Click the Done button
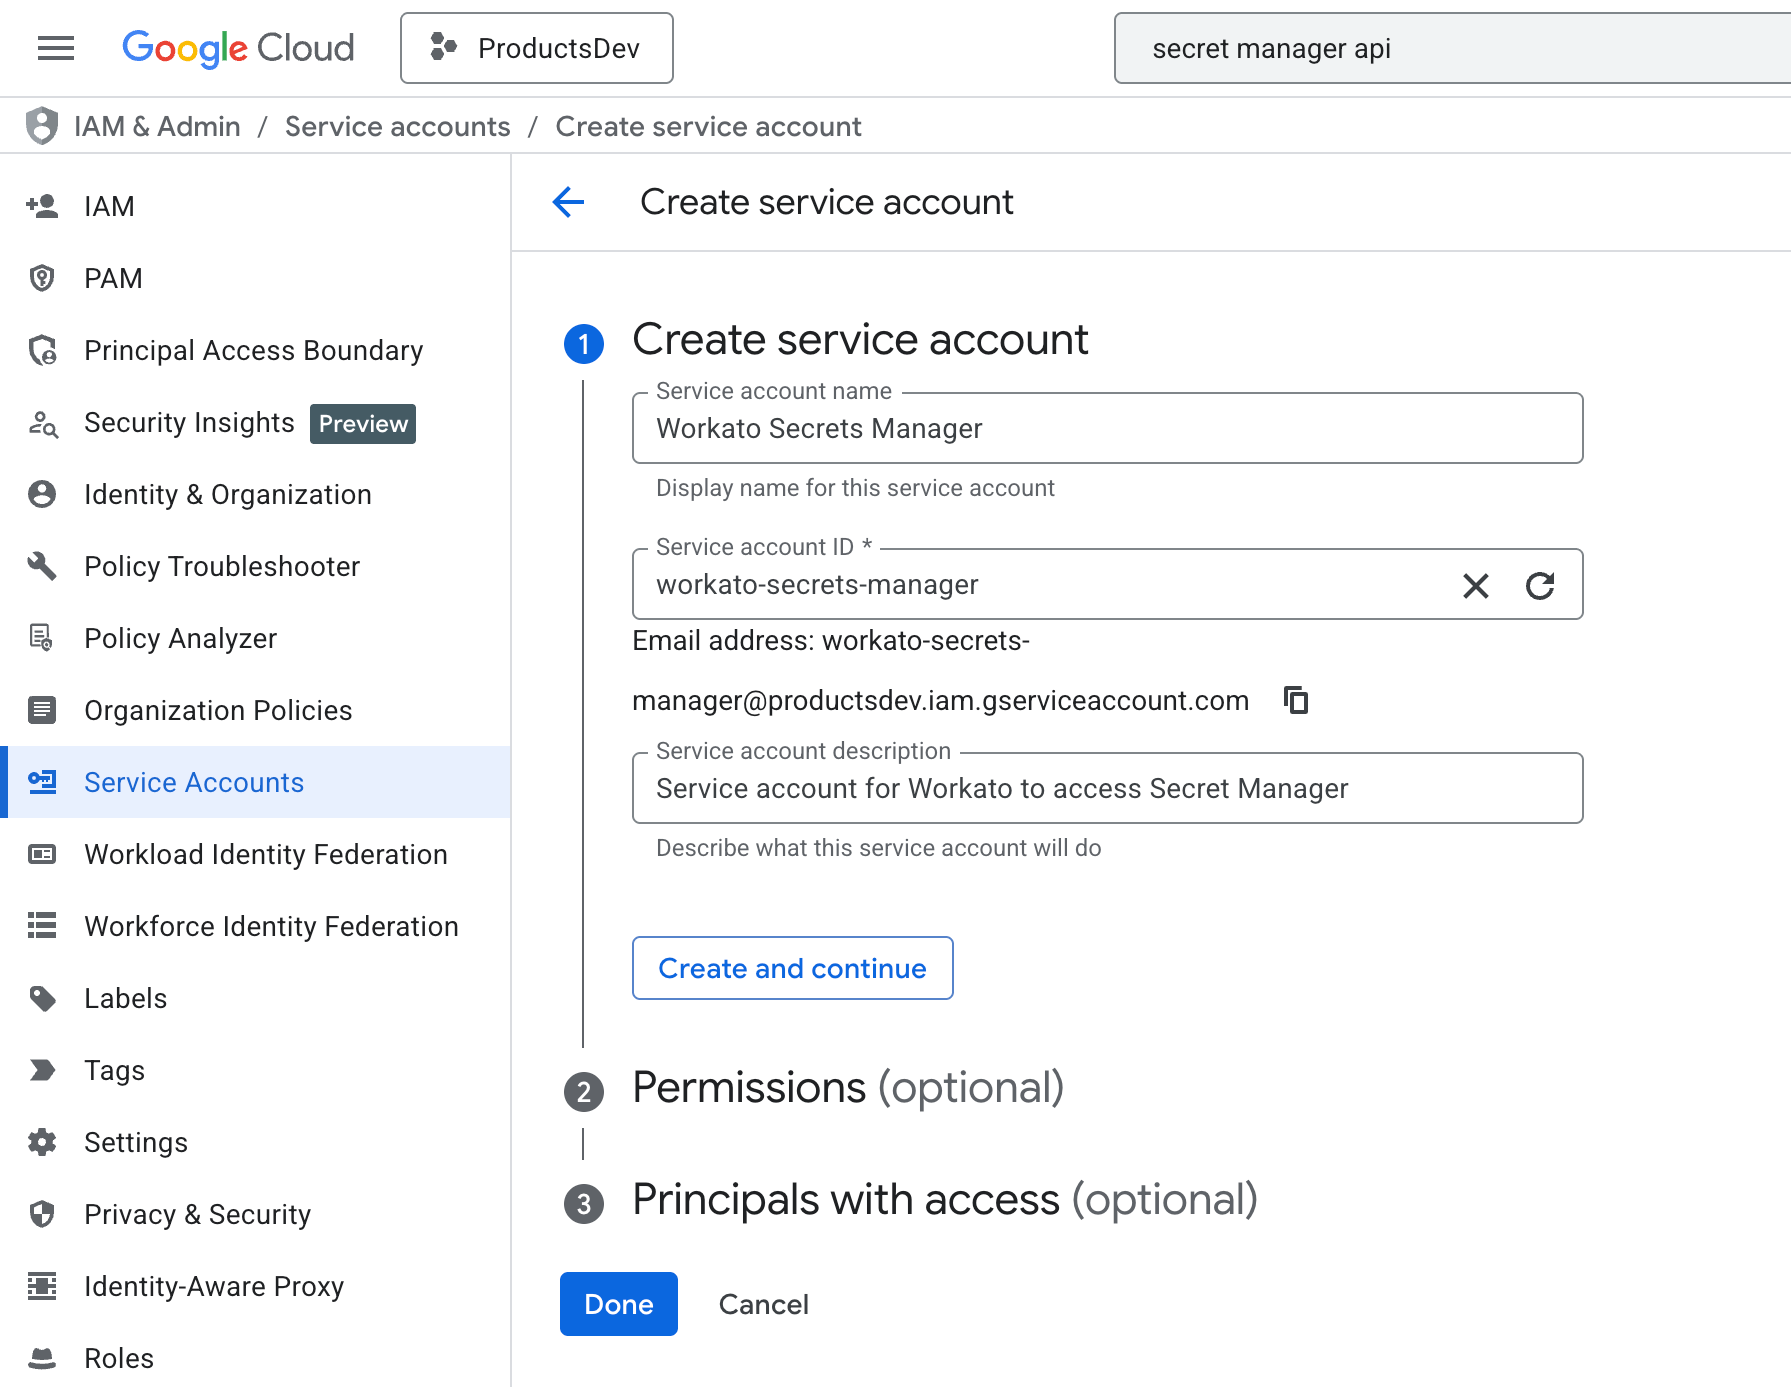Viewport: 1791px width, 1387px height. pyautogui.click(x=618, y=1304)
